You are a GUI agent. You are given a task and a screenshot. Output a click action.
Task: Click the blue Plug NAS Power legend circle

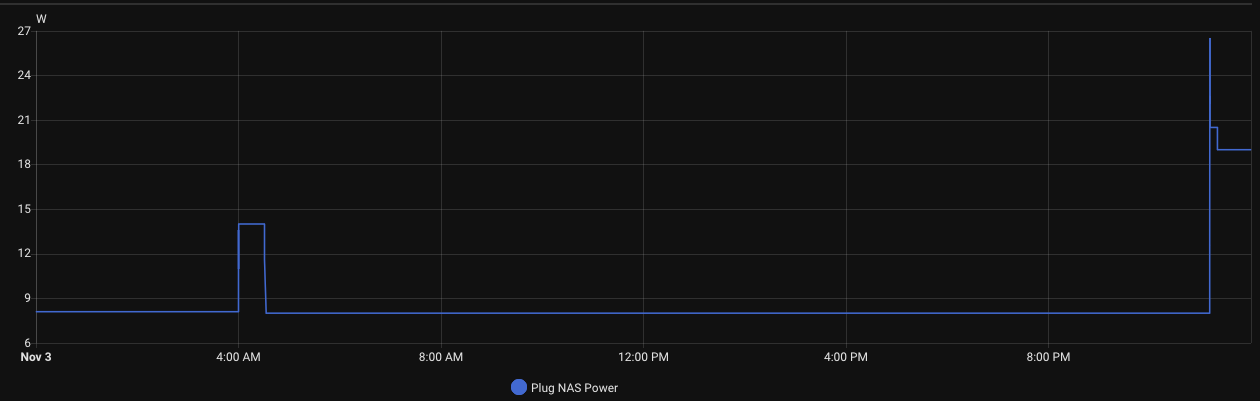click(518, 388)
